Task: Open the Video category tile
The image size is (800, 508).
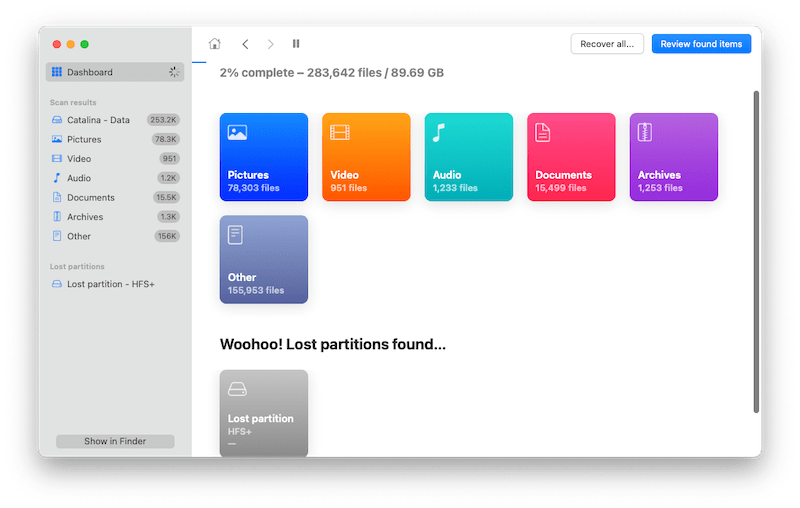Action: click(366, 157)
